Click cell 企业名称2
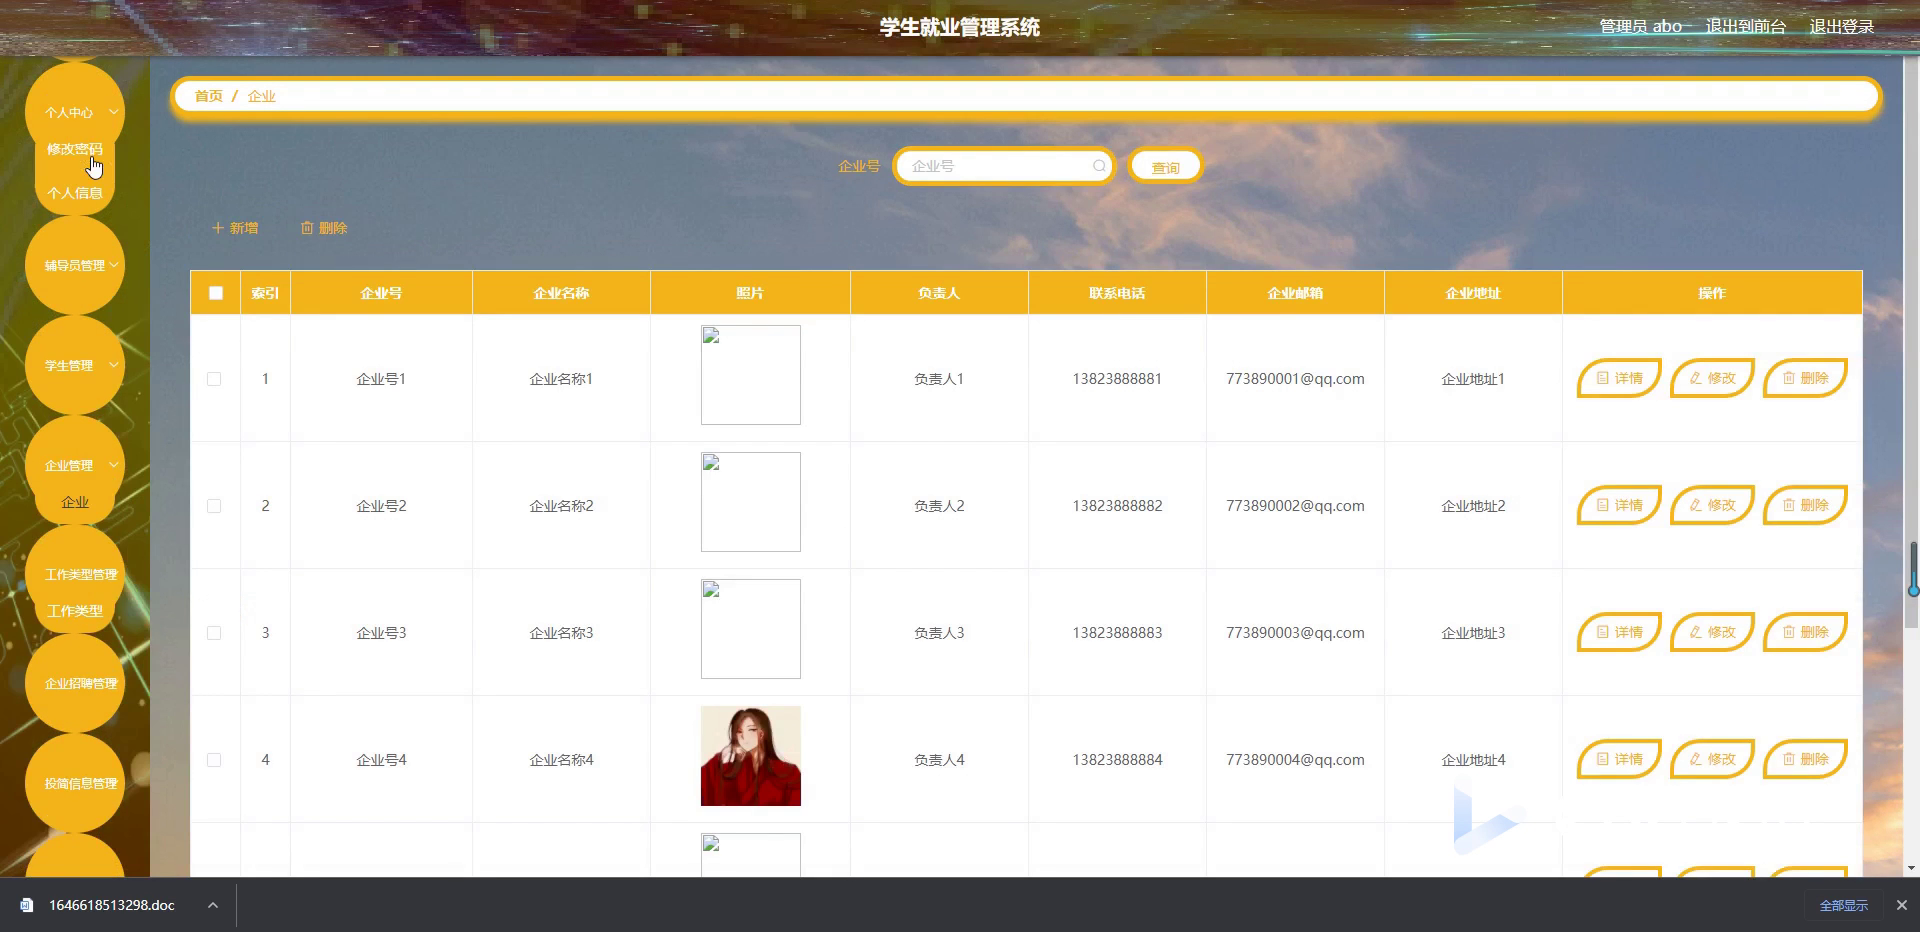The image size is (1920, 932). 561,506
